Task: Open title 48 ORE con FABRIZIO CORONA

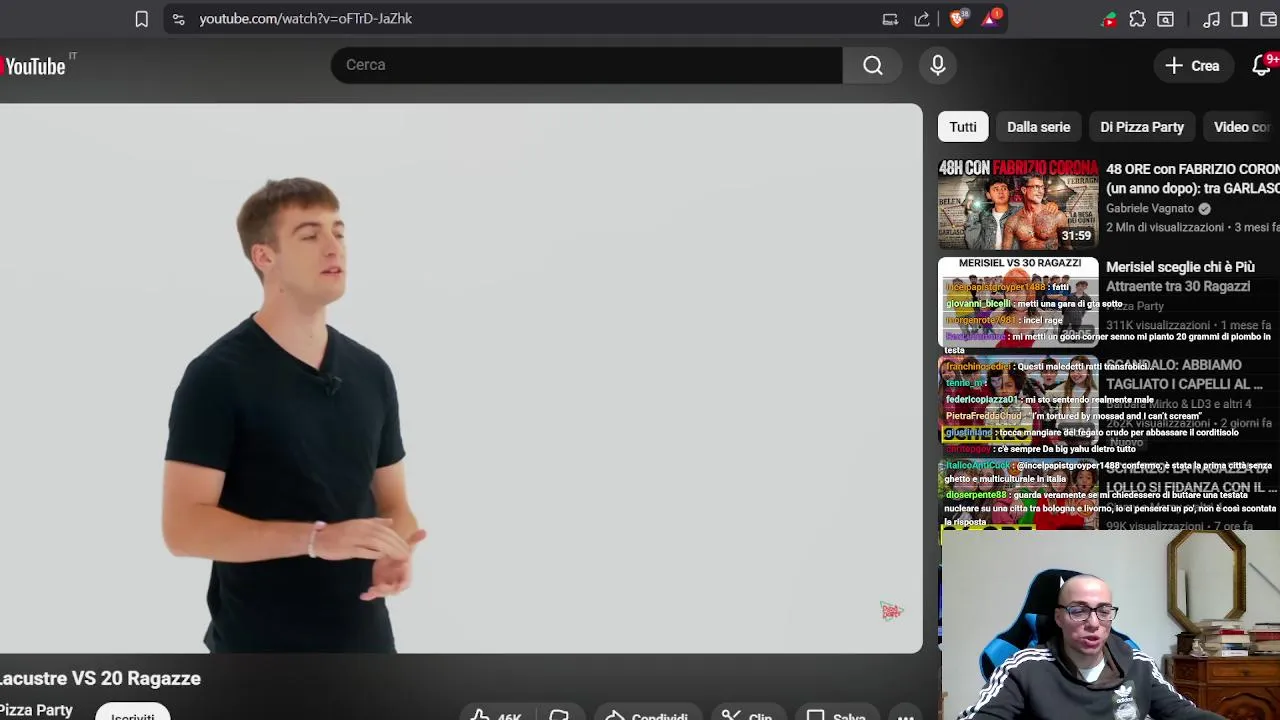Action: 1192,179
